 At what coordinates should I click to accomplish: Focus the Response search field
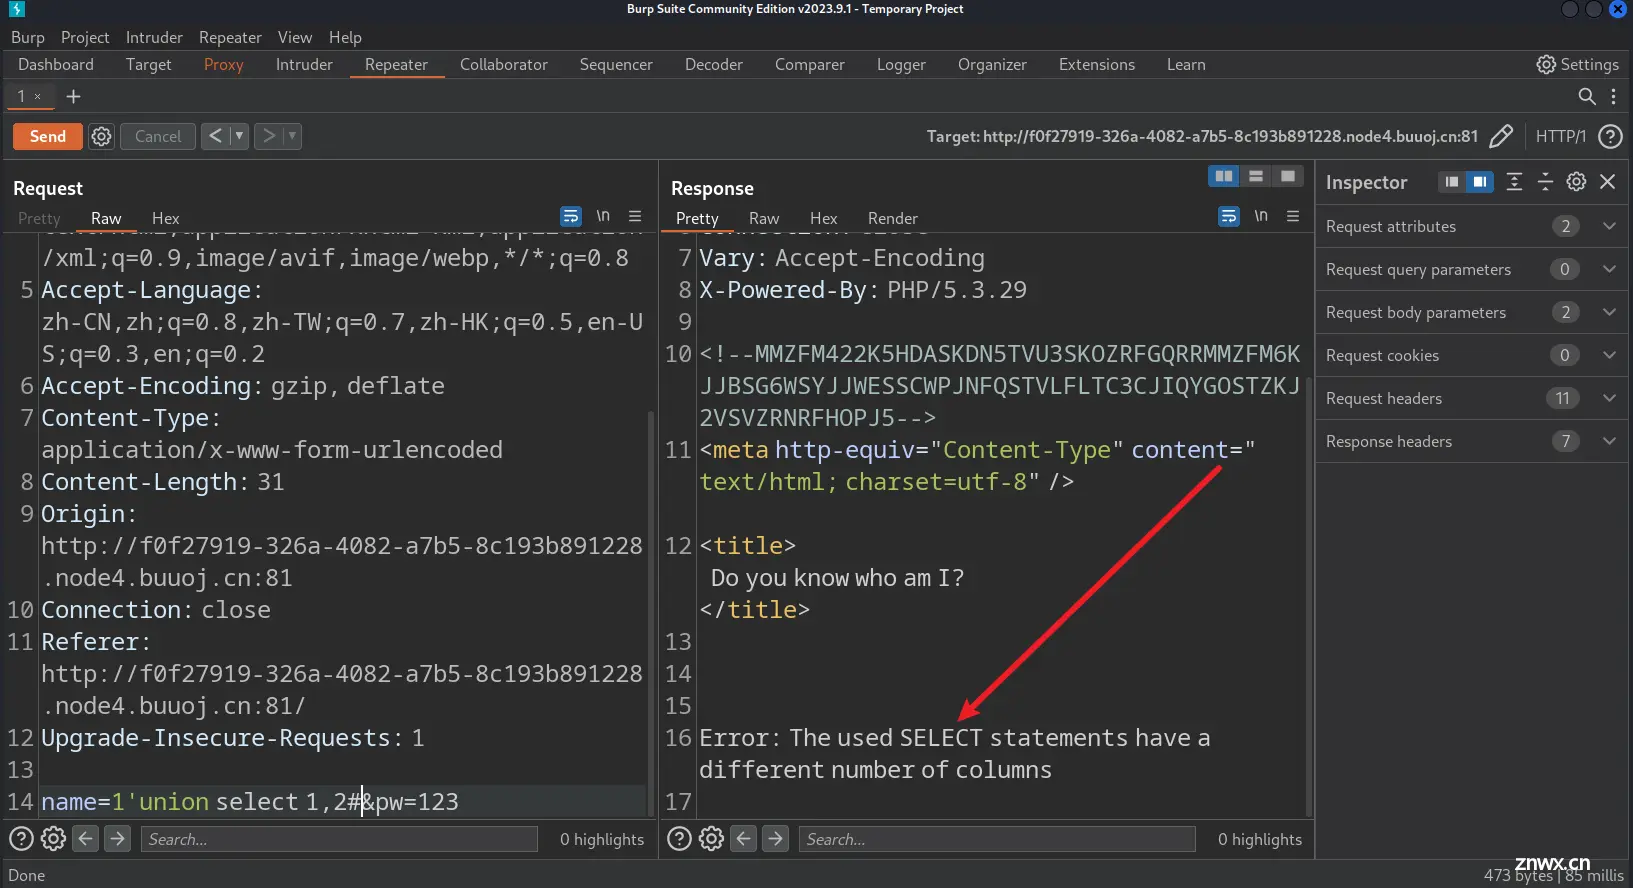[997, 839]
